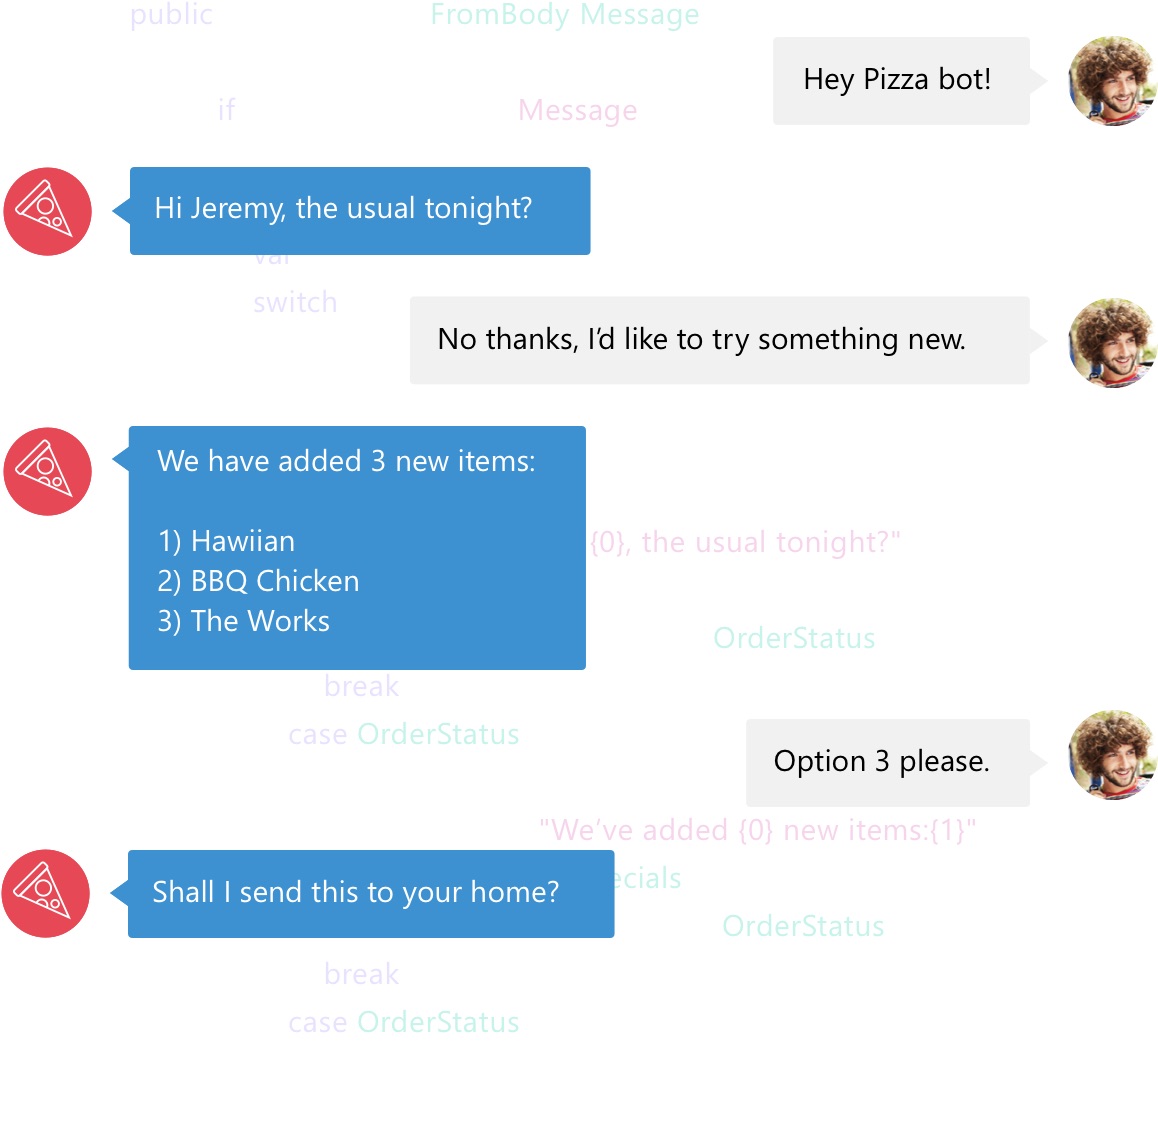This screenshot has width=1158, height=1134.
Task: Choose the '1) Hawiian' option
Action: click(226, 541)
